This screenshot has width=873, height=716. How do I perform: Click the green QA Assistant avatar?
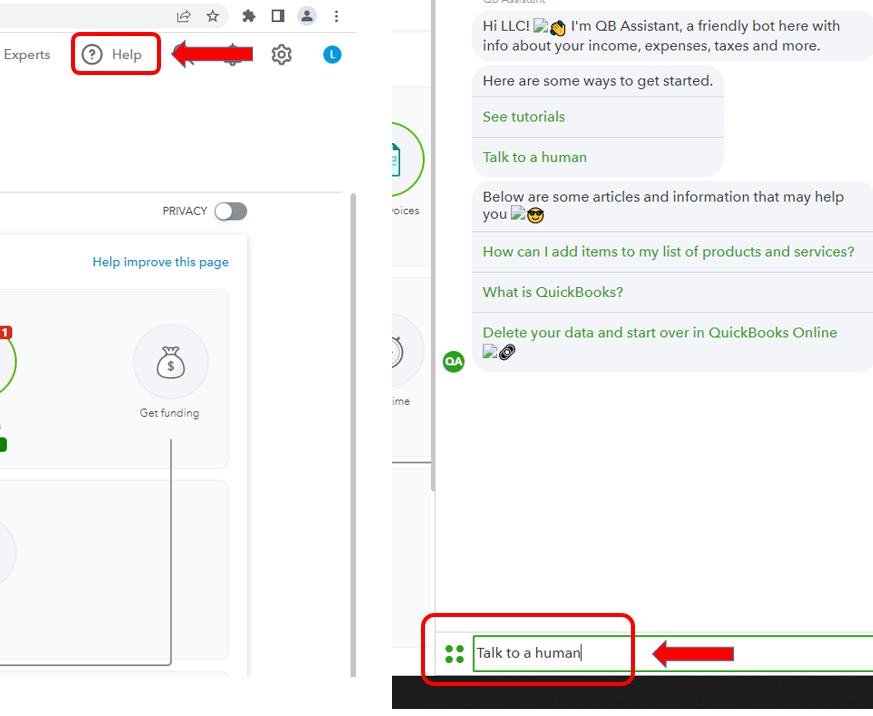click(x=453, y=361)
